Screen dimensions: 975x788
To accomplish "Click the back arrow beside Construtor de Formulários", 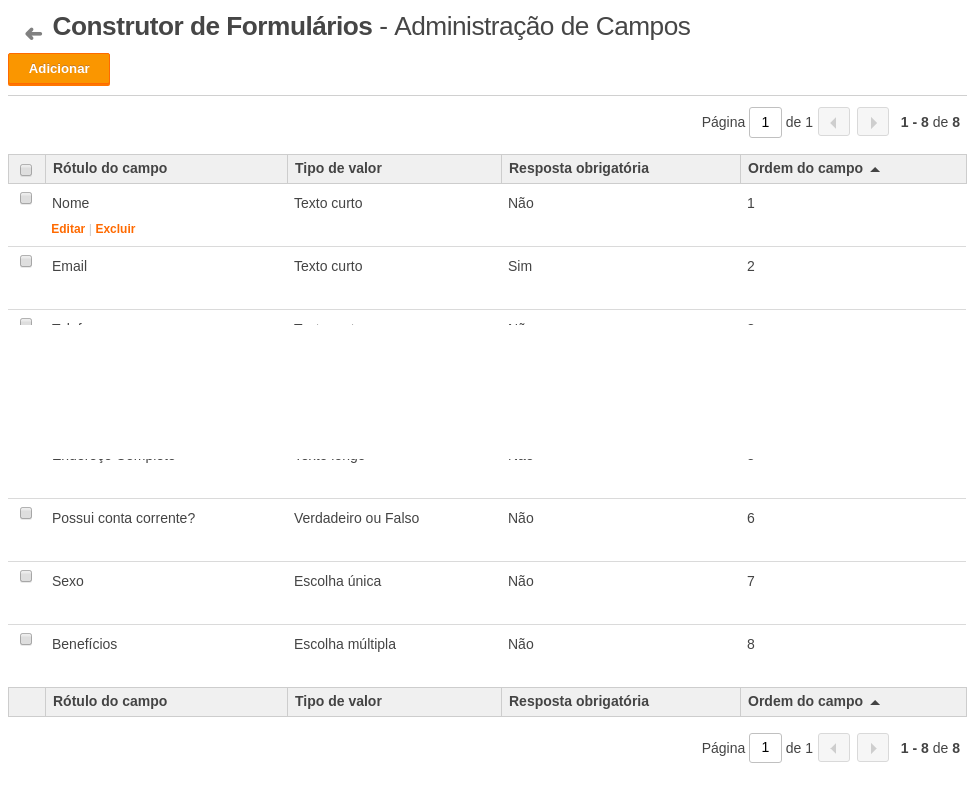I will pos(33,34).
